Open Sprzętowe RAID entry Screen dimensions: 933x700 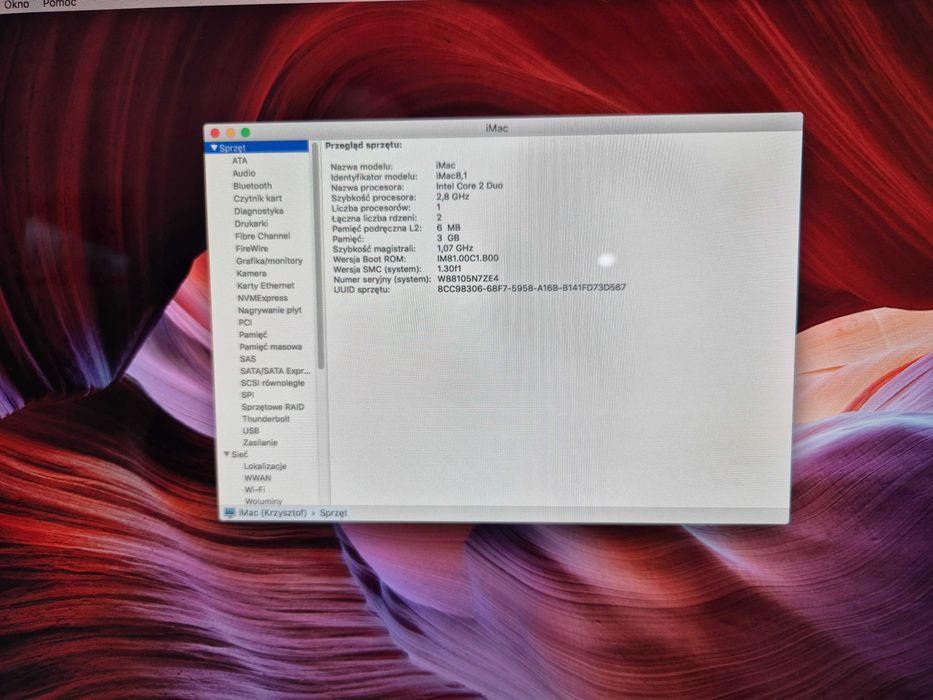273,407
